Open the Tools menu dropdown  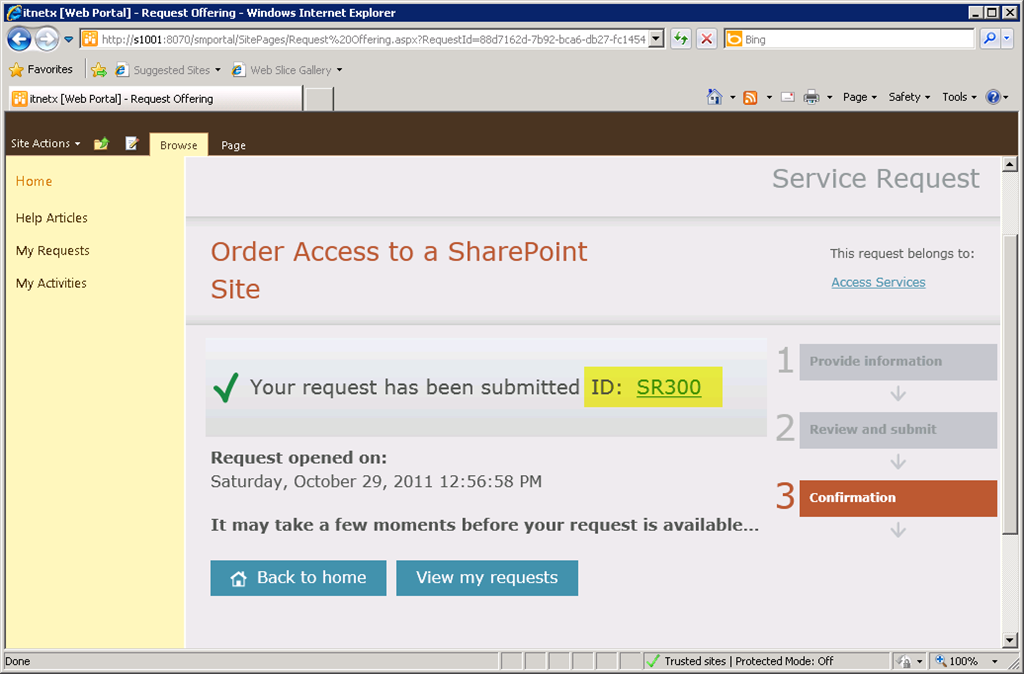click(959, 97)
